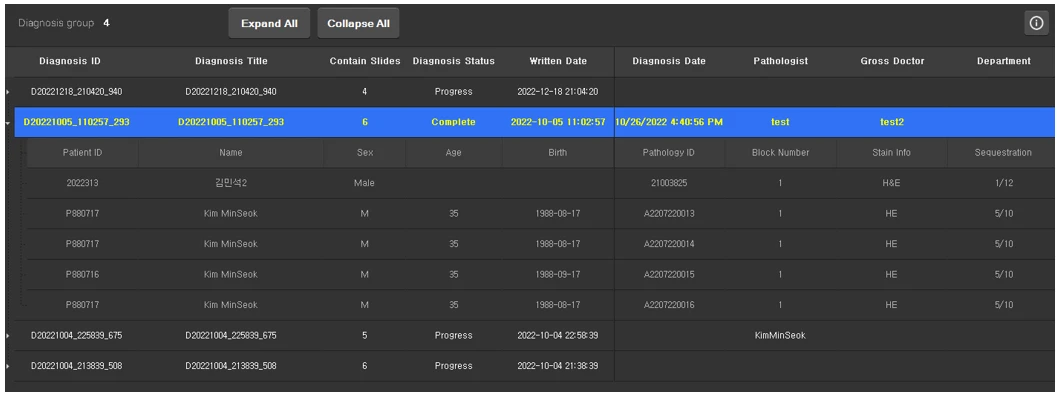Select highlighted Diagnosis ID D20221005_110257_293

[76, 122]
